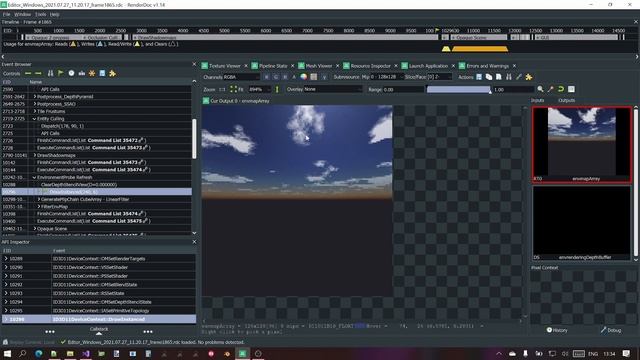Open the Channels RGBA dropdown

tap(241, 77)
